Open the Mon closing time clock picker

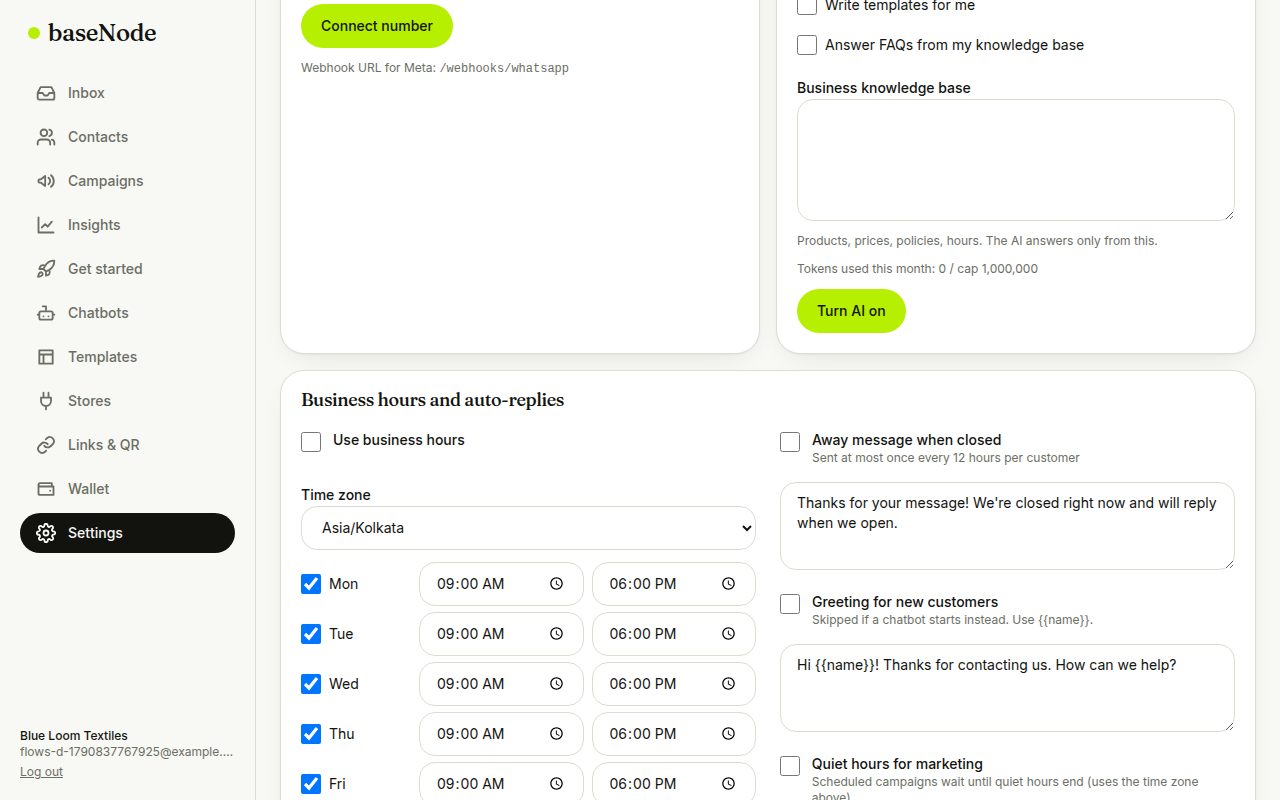pos(729,584)
